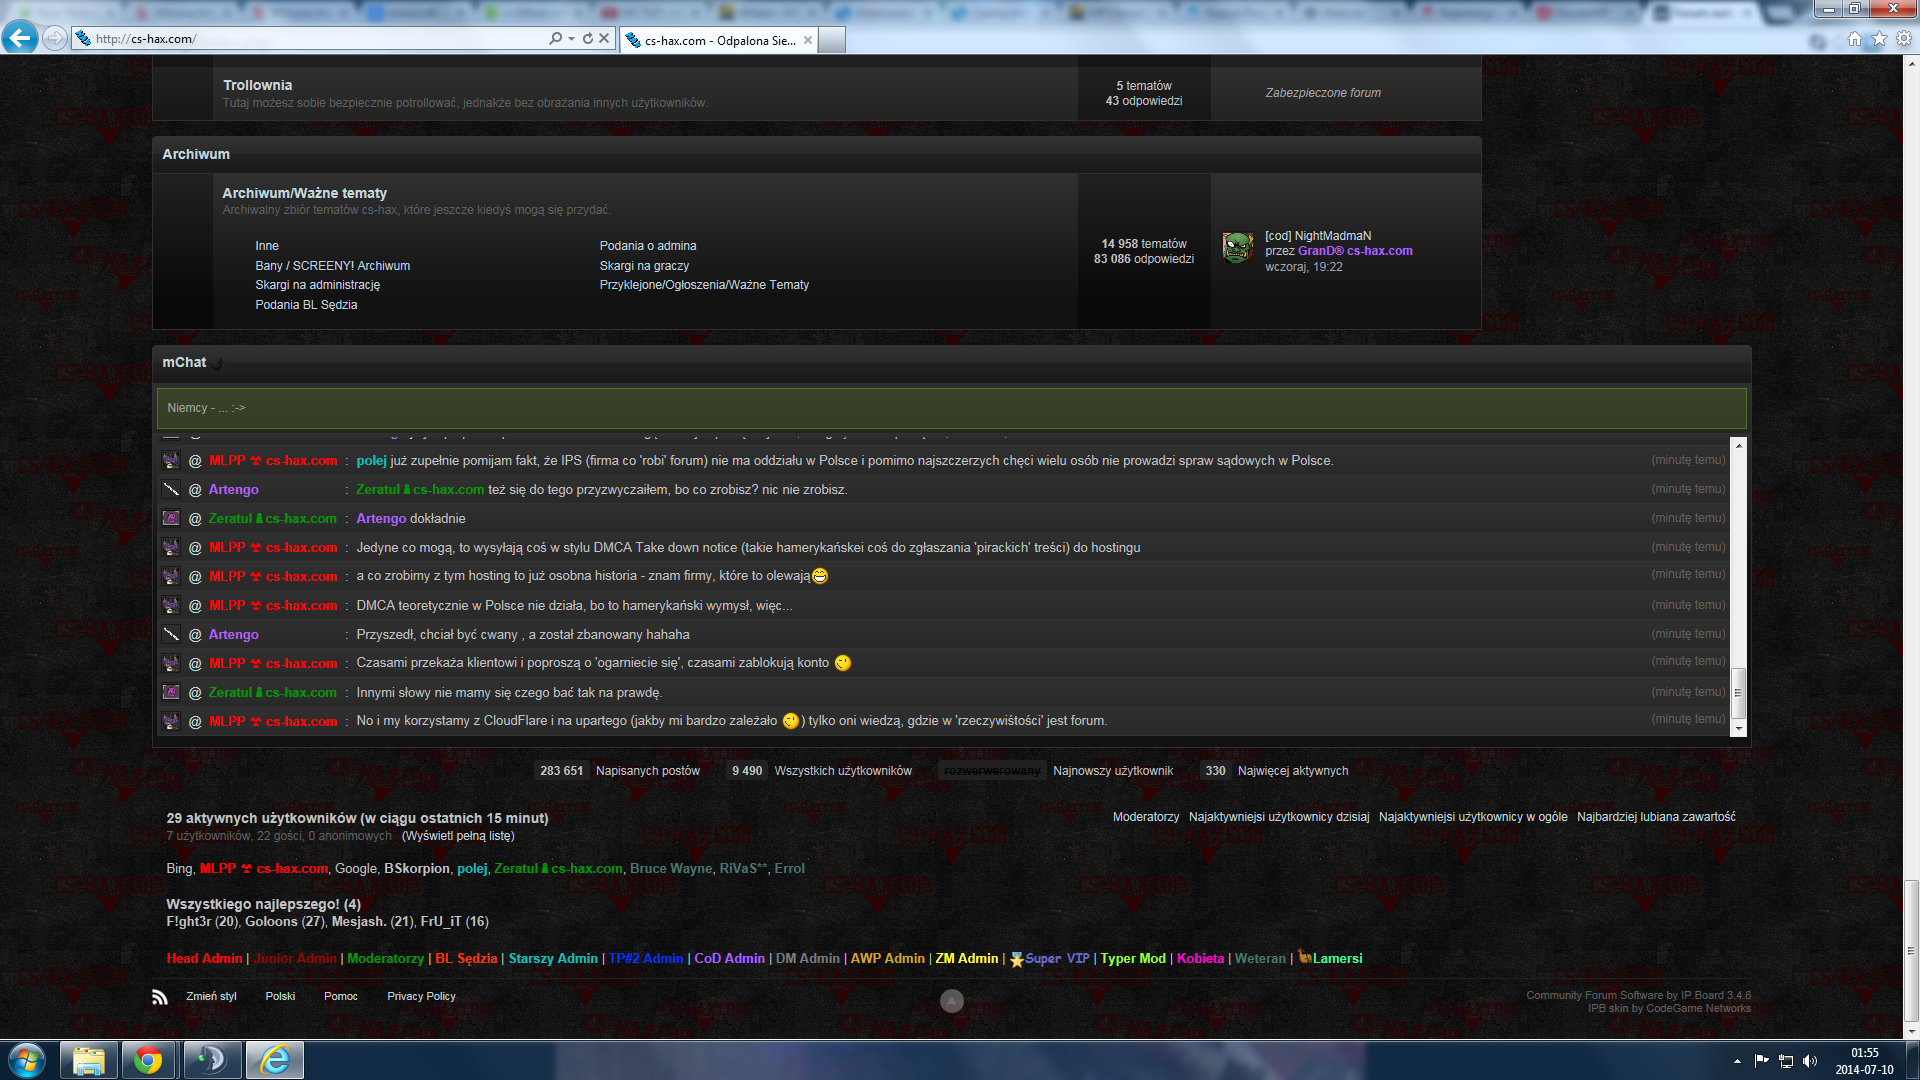Click the Refresh icon in address bar

point(588,38)
